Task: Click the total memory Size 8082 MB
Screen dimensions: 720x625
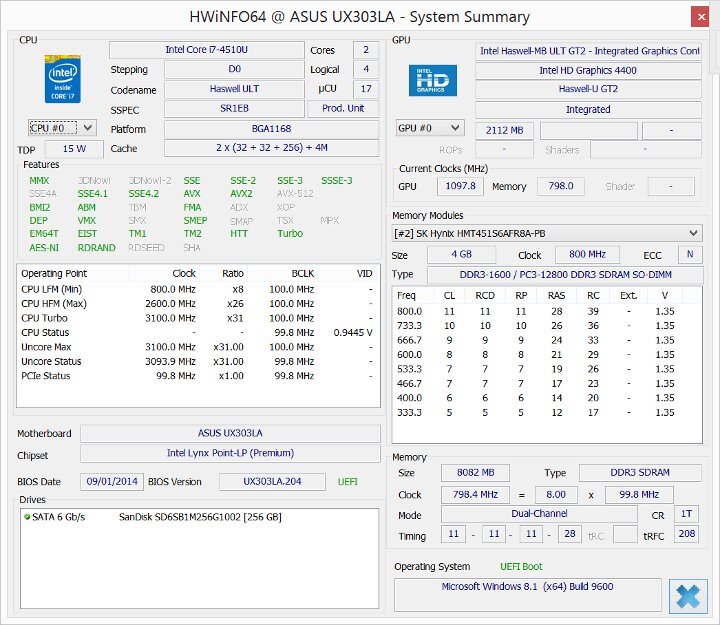Action: click(475, 473)
